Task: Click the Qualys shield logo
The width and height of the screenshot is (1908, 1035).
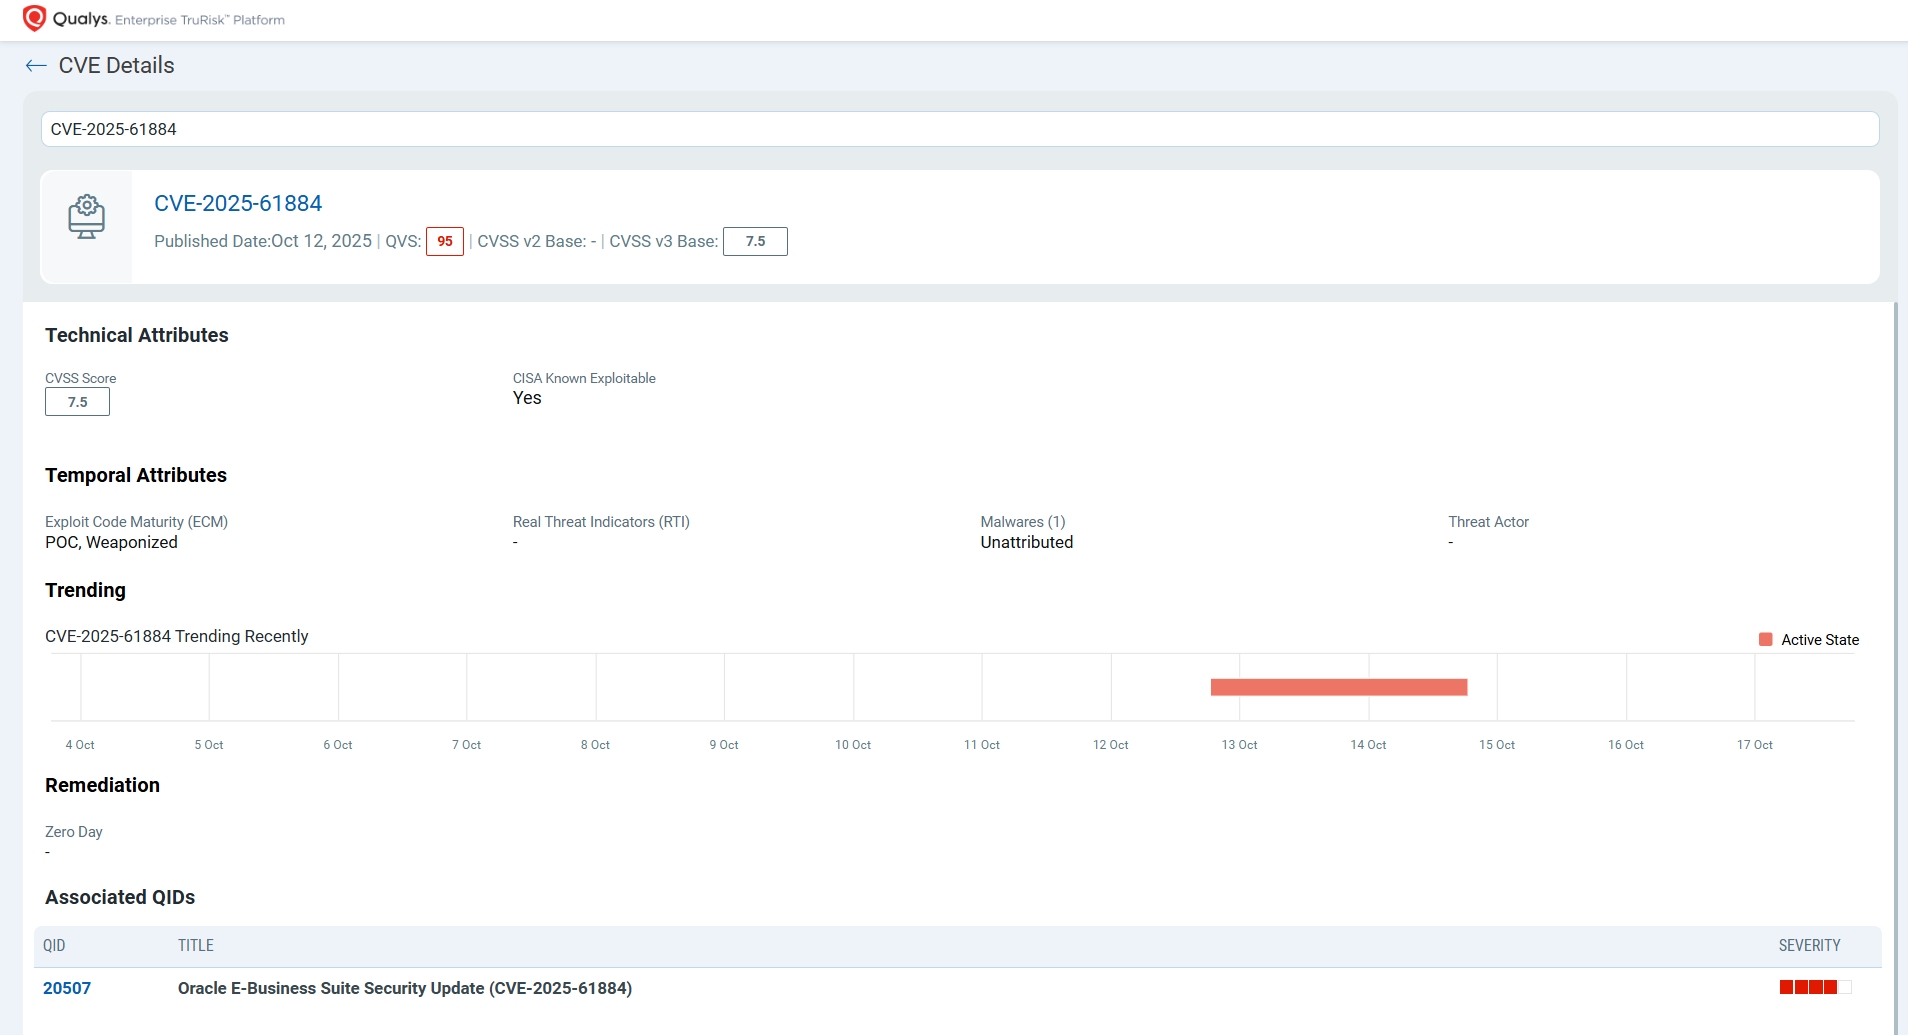Action: (x=34, y=18)
